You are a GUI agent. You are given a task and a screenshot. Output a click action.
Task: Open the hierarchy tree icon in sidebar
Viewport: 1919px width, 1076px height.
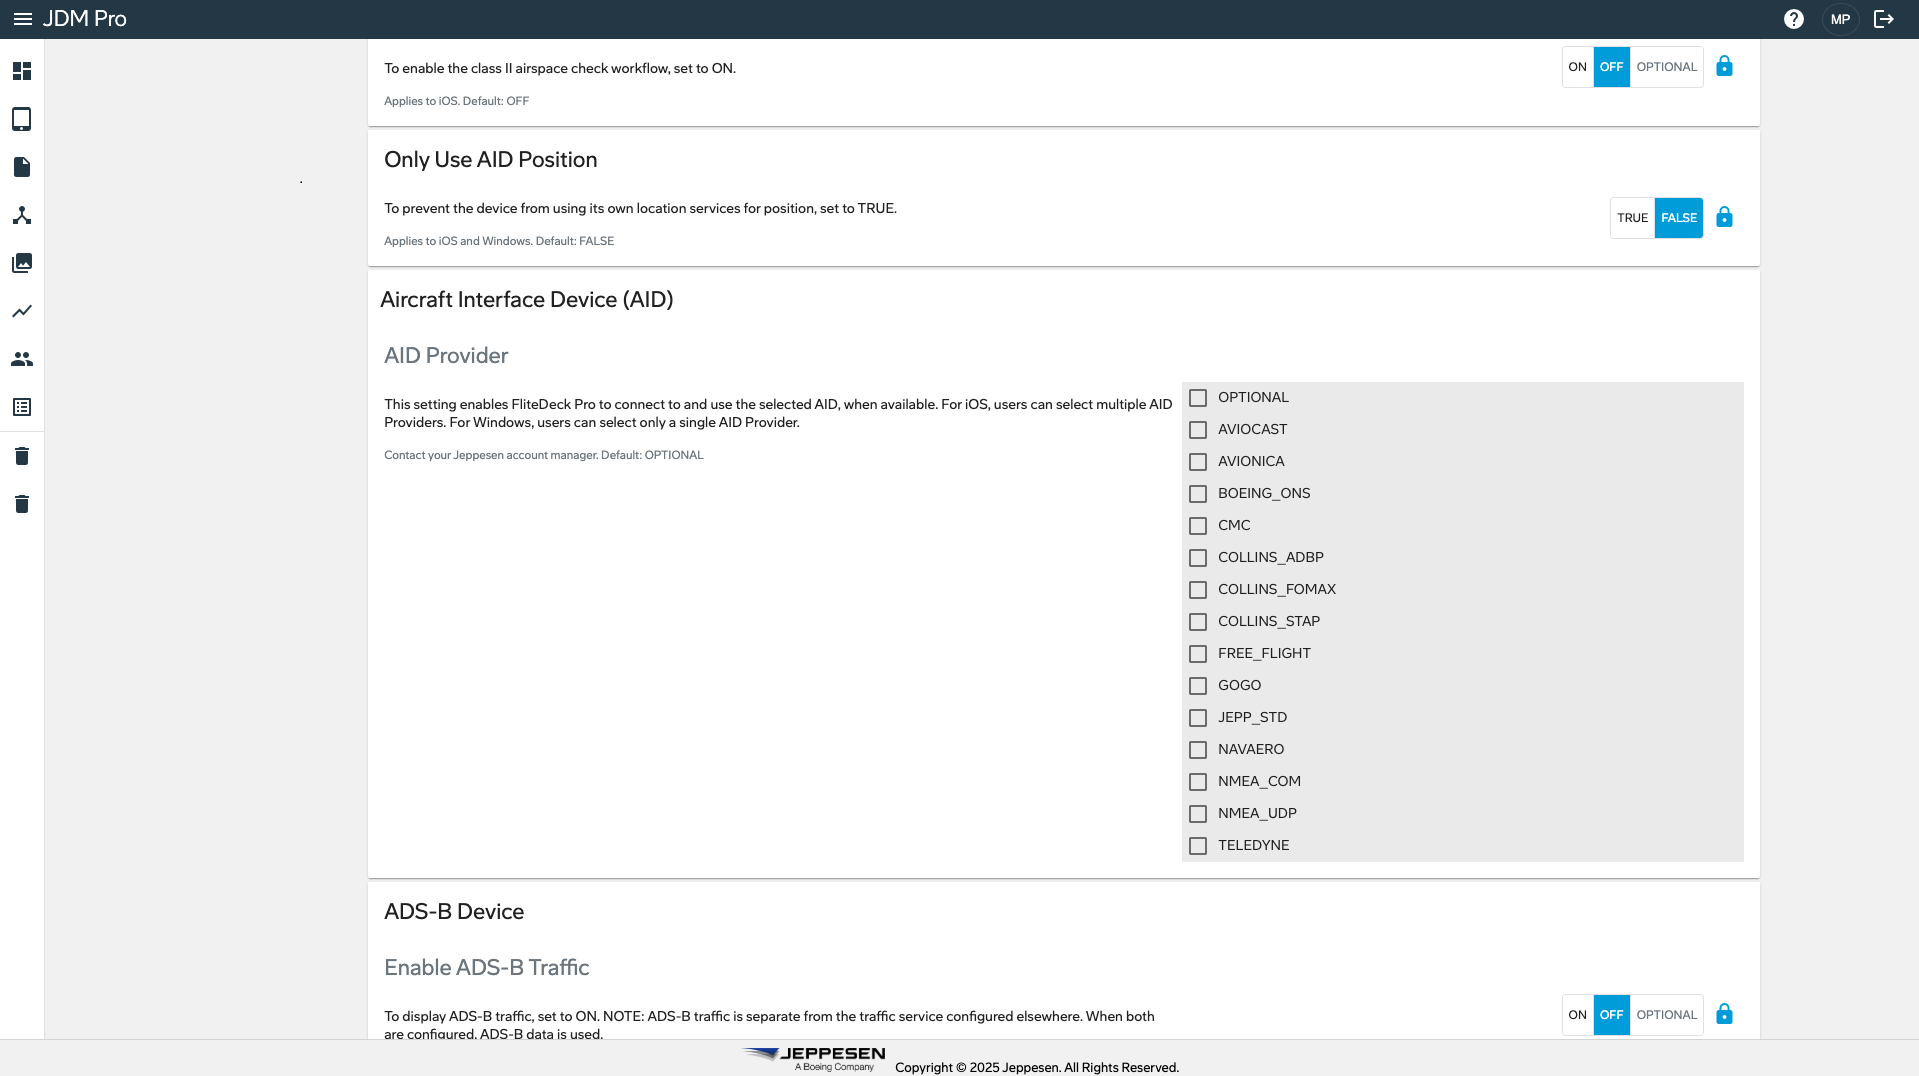(x=22, y=215)
